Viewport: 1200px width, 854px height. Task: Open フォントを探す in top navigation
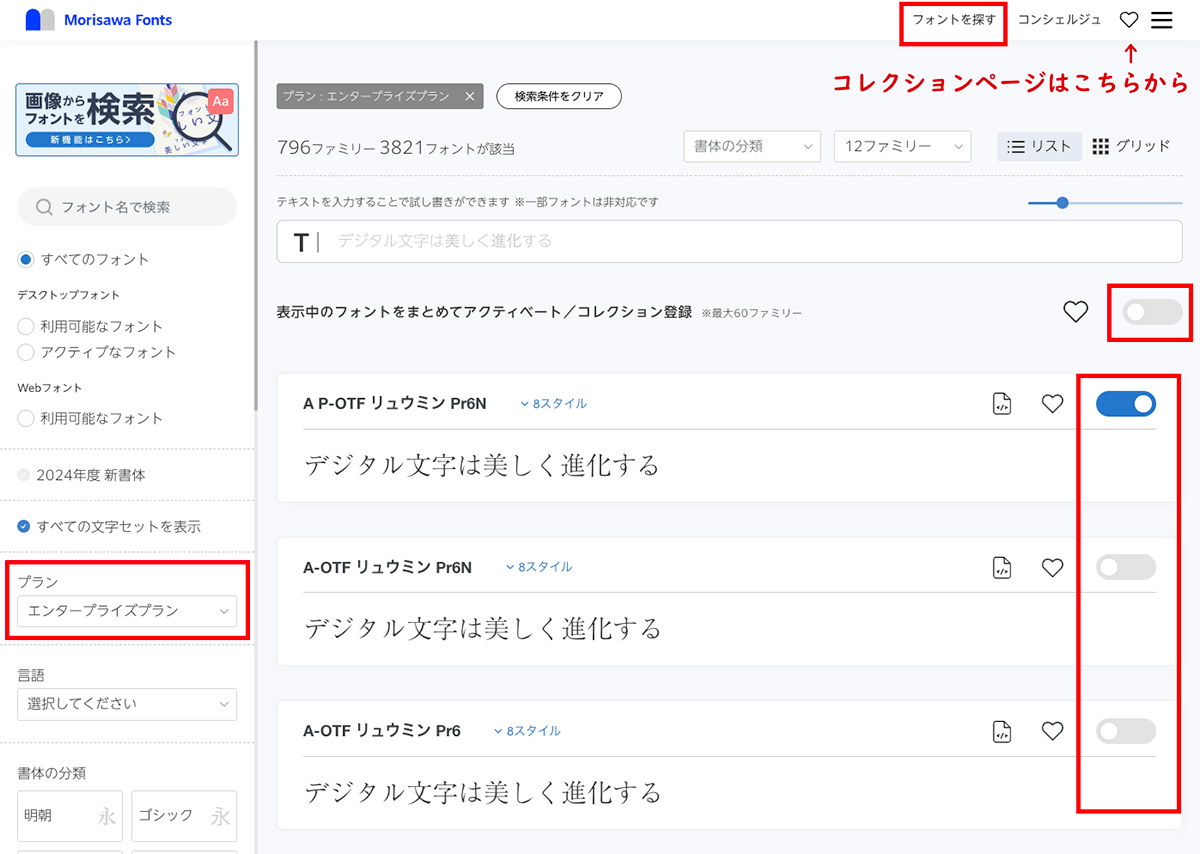954,20
